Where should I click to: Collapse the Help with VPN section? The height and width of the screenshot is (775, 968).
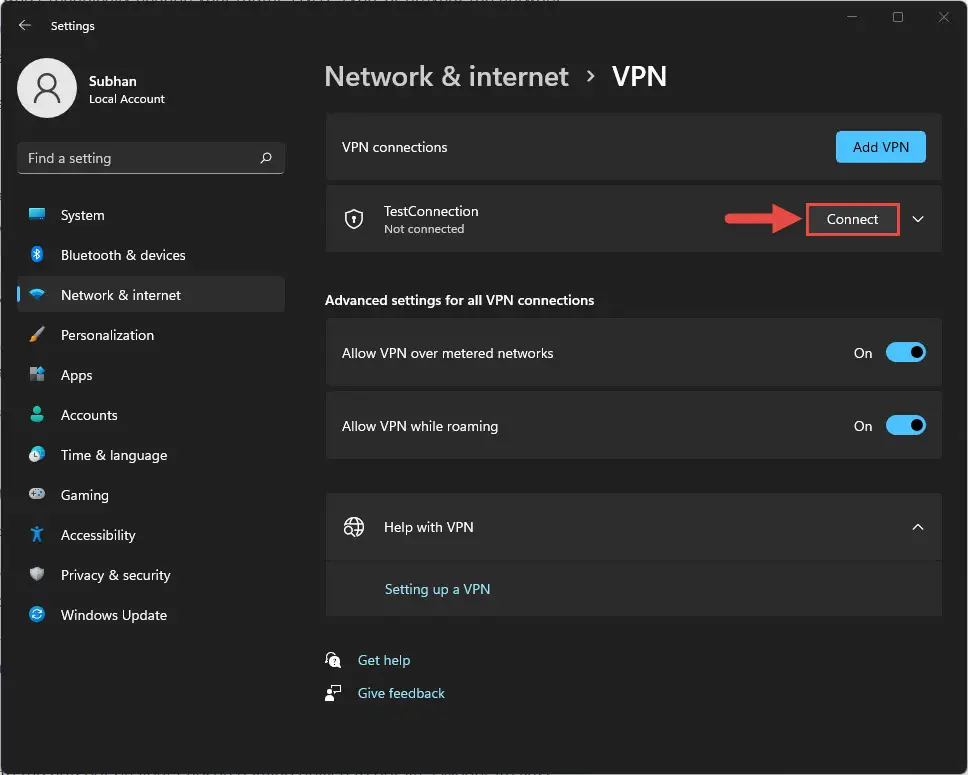tap(918, 527)
